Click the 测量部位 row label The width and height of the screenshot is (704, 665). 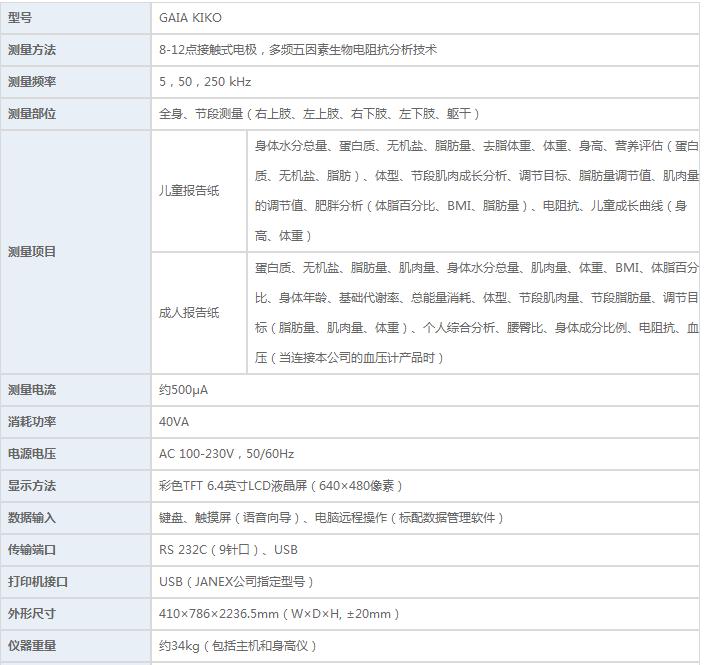click(32, 113)
